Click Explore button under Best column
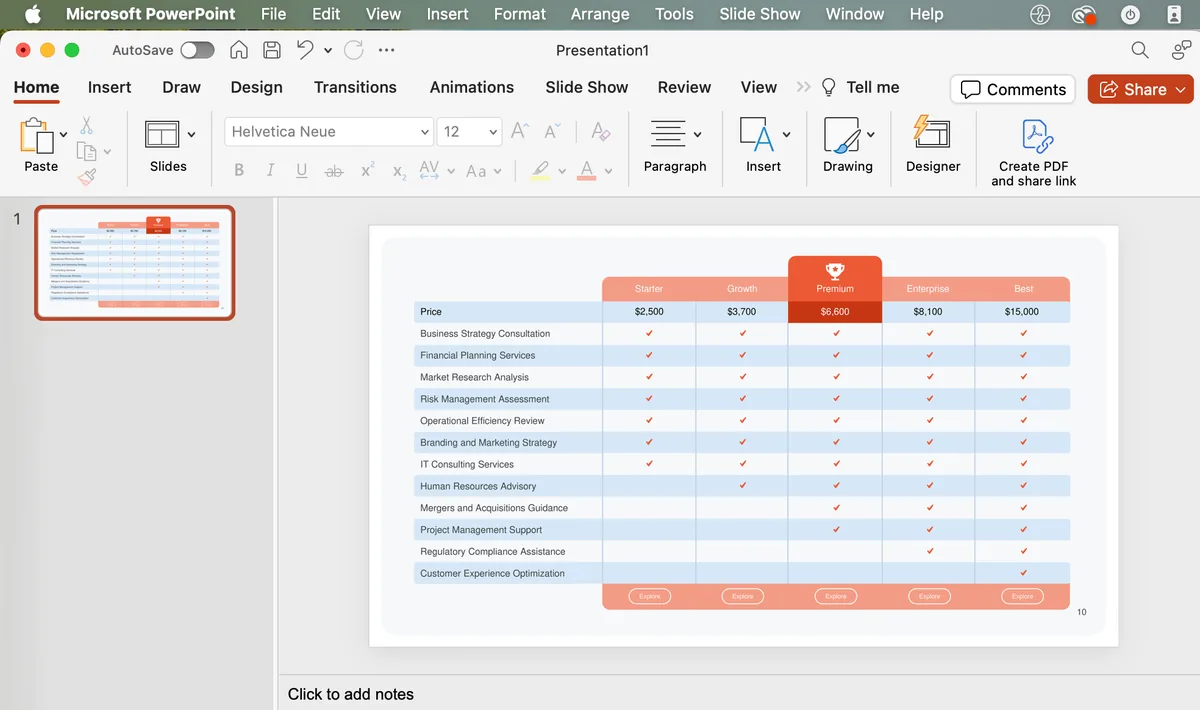Screen dimensions: 1200x710 (x=1022, y=596)
